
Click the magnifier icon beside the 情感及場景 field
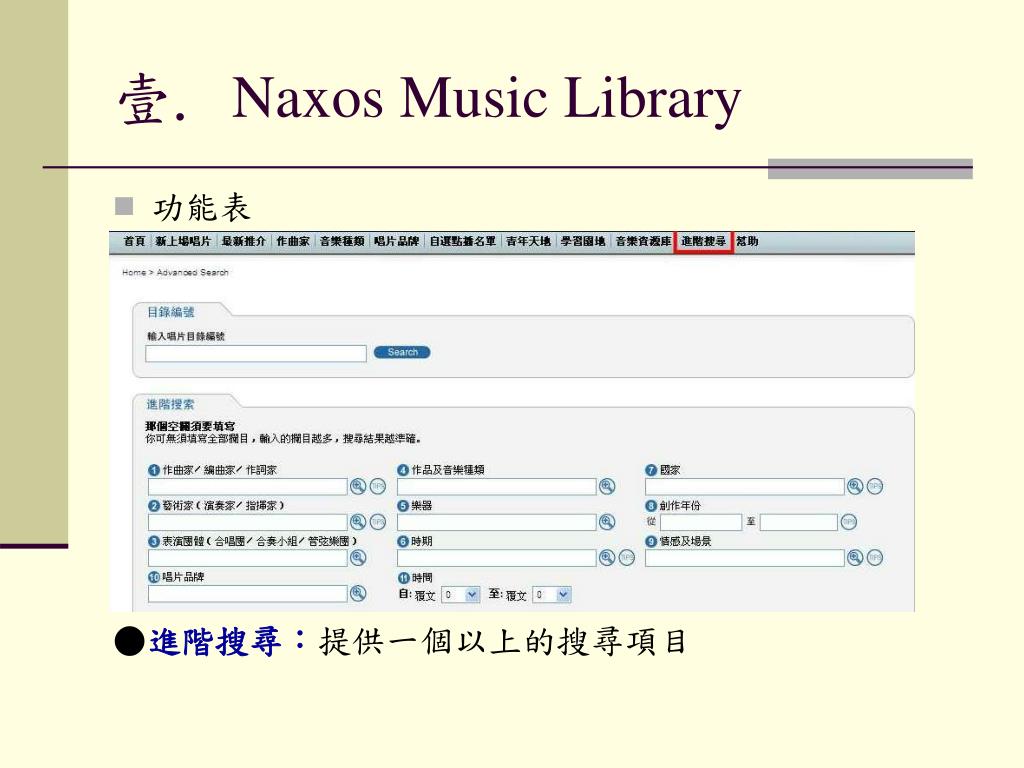855,558
